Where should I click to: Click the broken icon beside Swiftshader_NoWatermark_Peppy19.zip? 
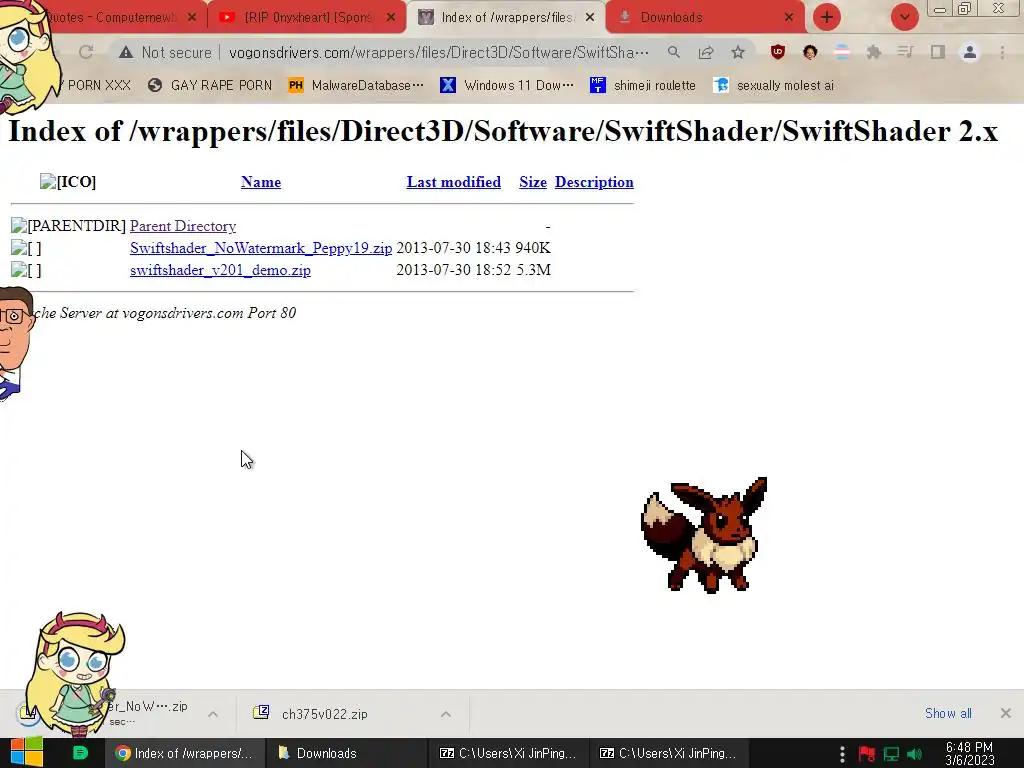click(26, 248)
